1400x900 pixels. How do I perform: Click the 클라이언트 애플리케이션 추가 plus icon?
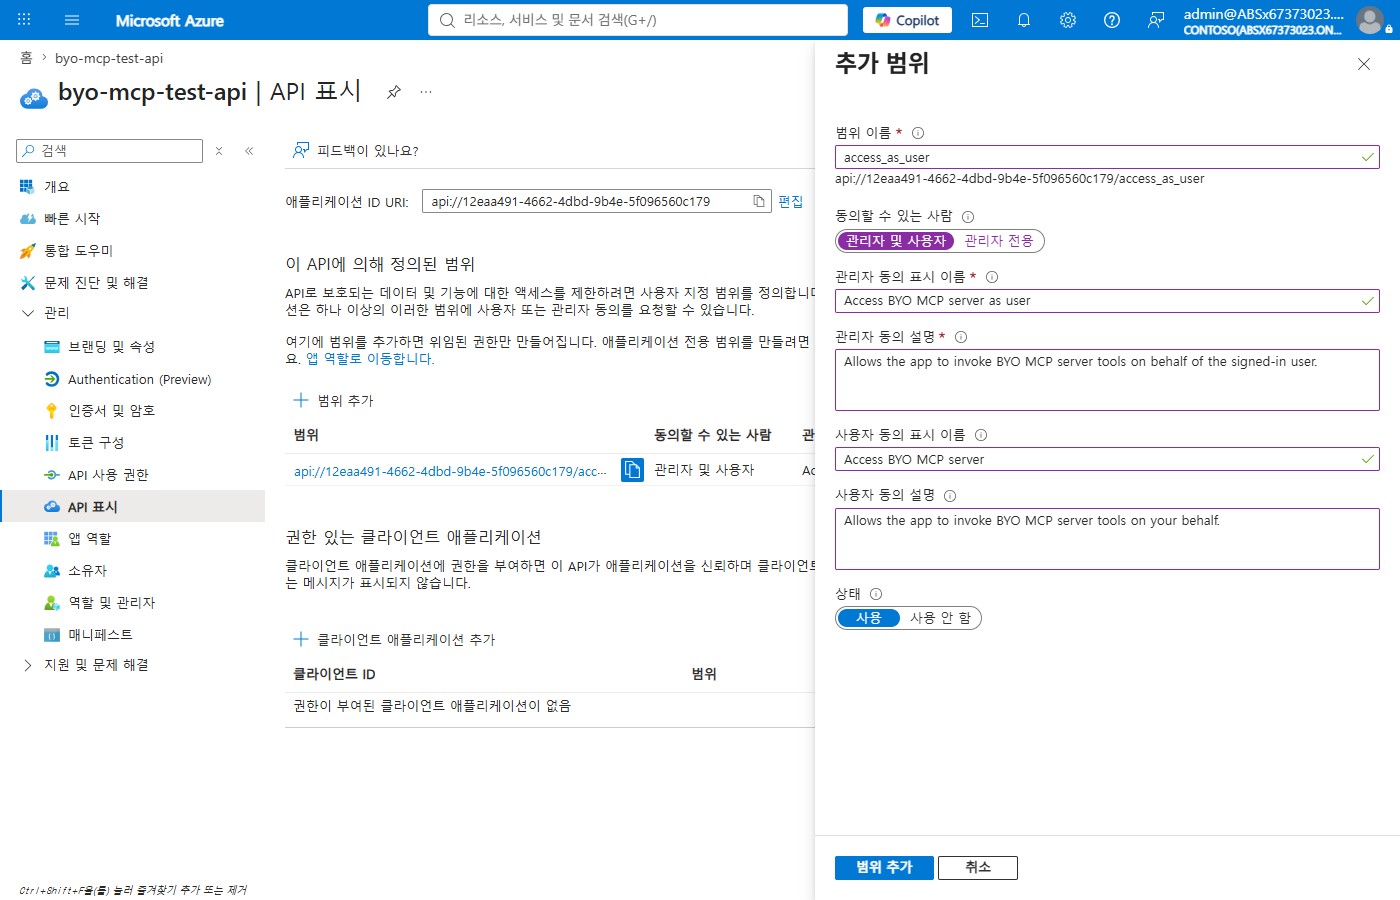pyautogui.click(x=300, y=639)
